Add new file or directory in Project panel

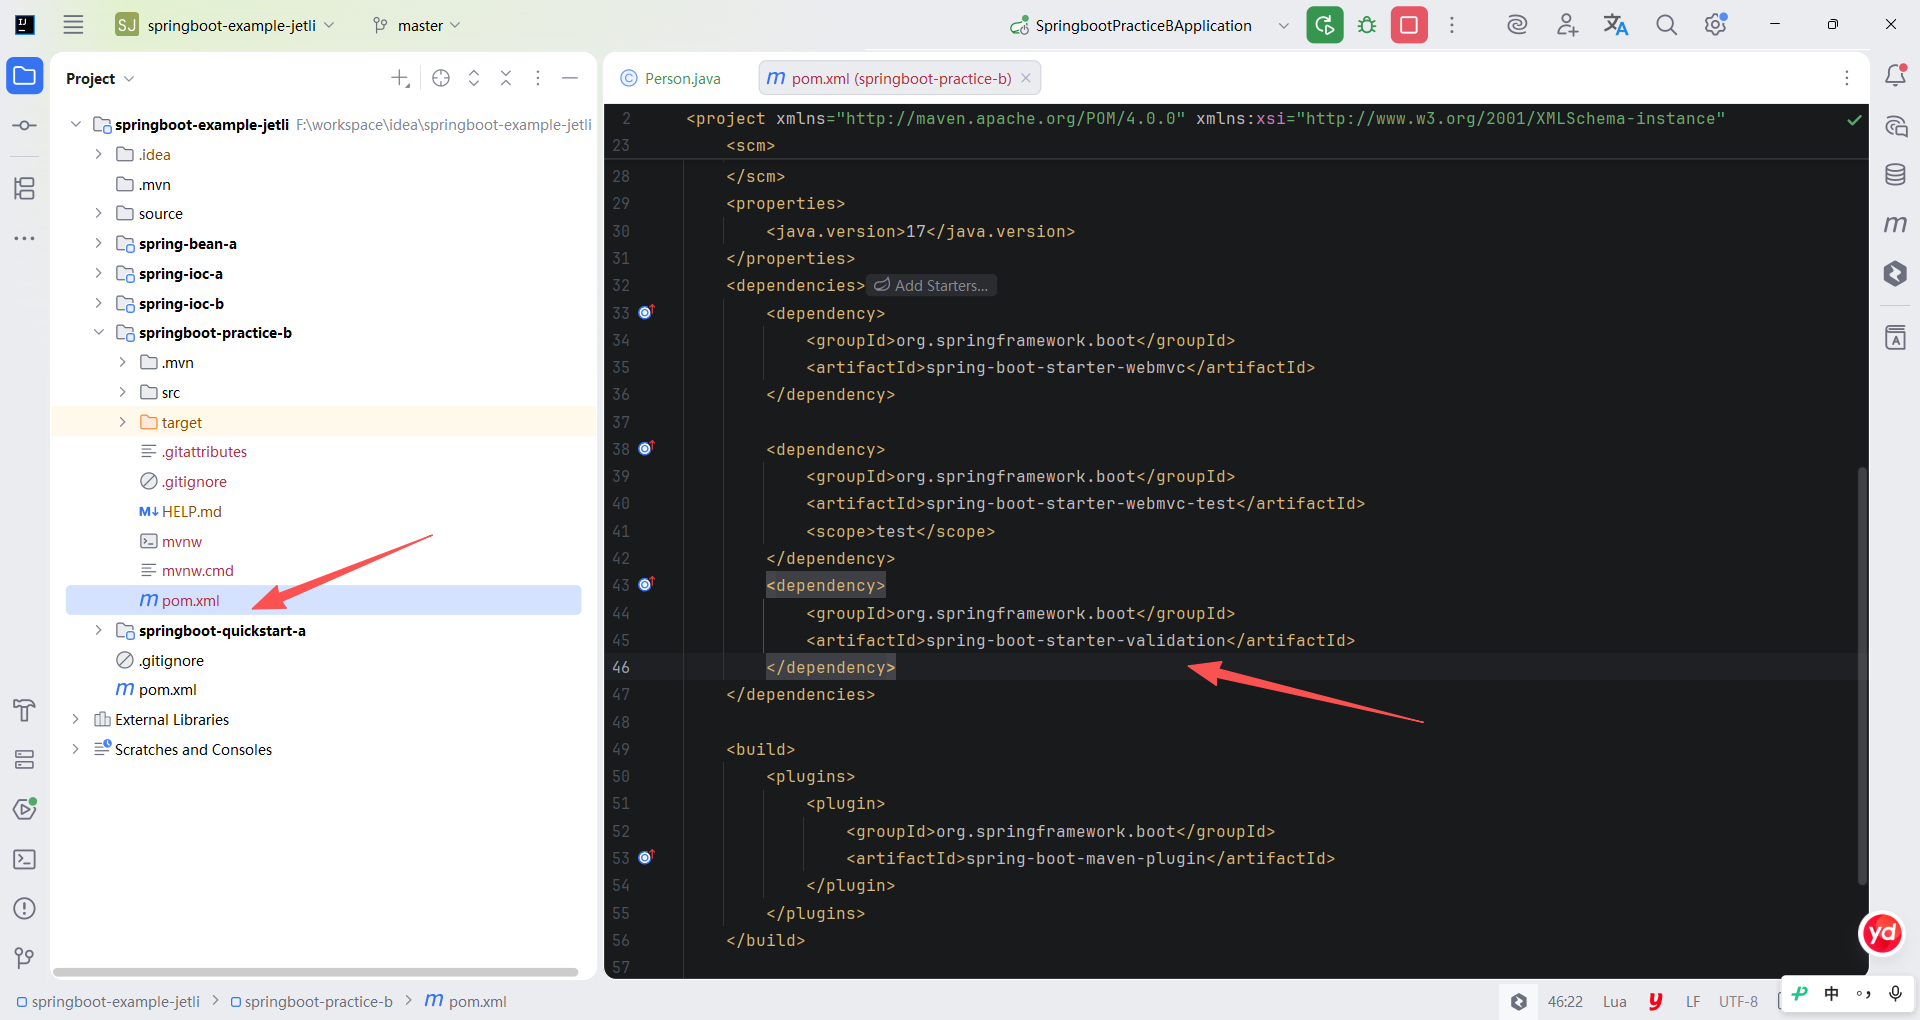click(400, 78)
